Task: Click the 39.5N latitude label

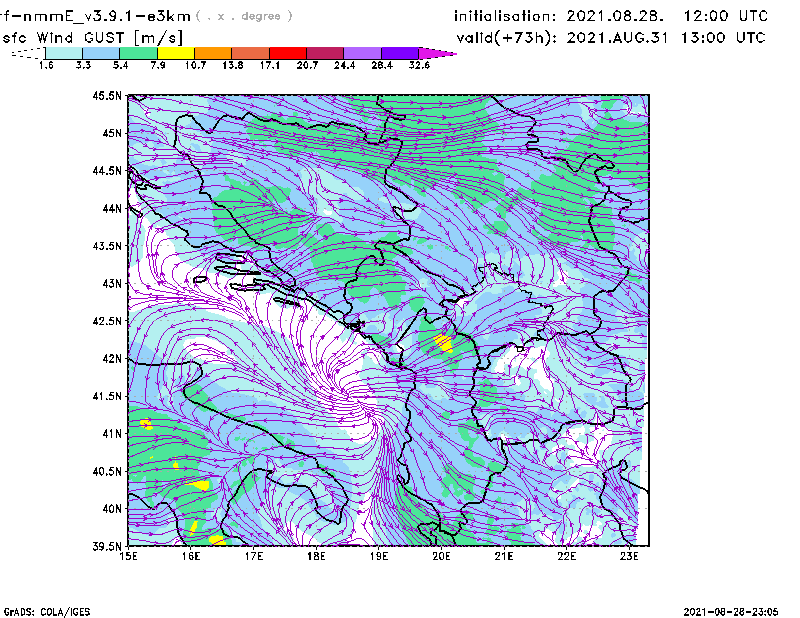Action: [107, 546]
